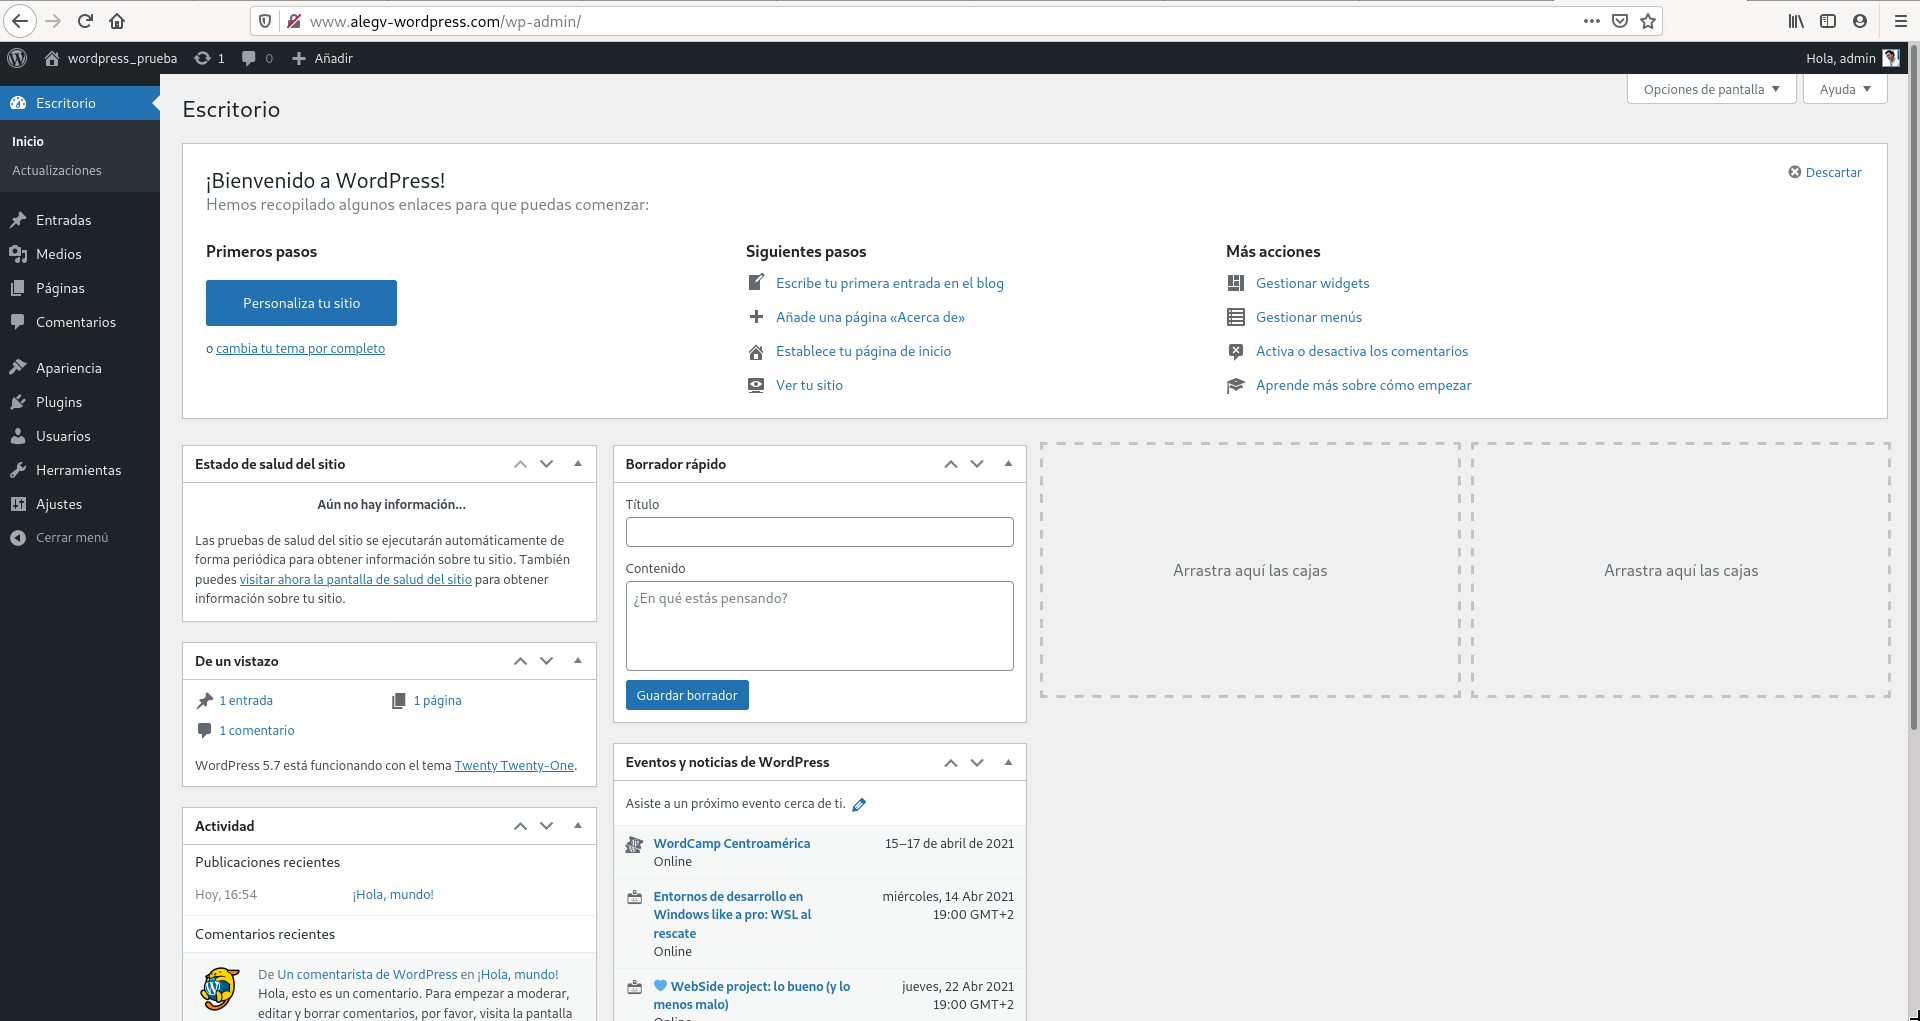The image size is (1920, 1021).
Task: Focus the Título input field
Action: click(819, 532)
